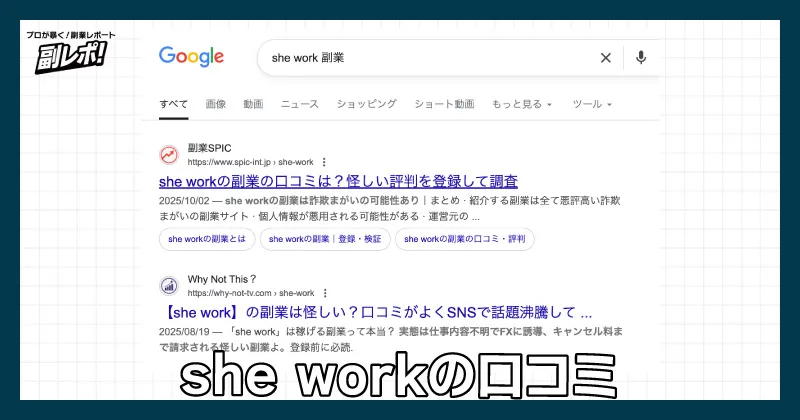Click the Why Not This? site name
800x420 pixels.
click(x=222, y=279)
